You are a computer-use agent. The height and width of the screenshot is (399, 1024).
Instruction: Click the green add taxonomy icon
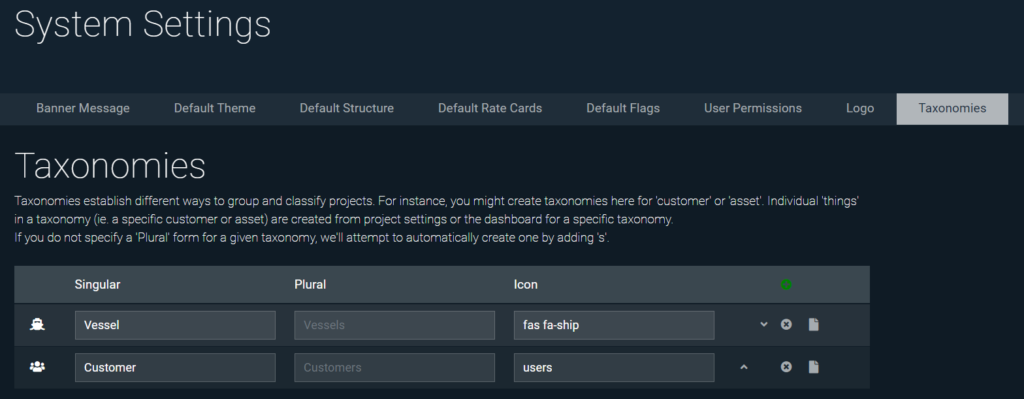pos(786,285)
